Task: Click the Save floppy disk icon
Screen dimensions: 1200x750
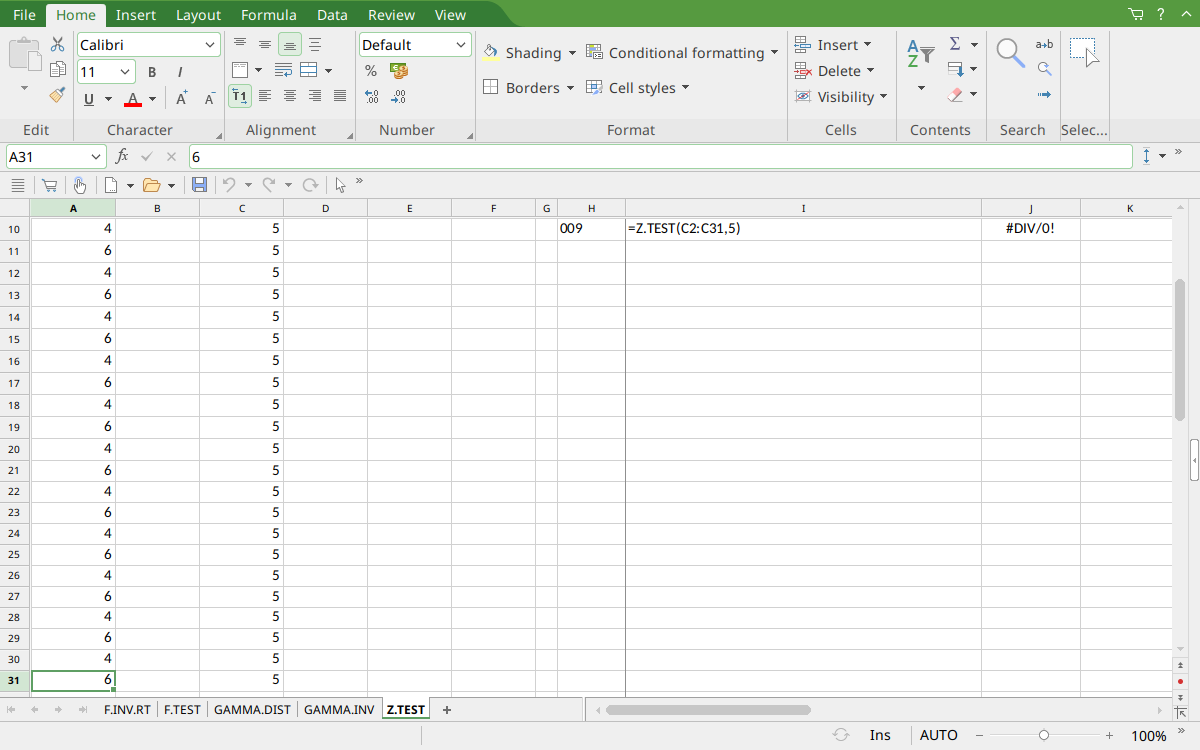Action: [199, 185]
